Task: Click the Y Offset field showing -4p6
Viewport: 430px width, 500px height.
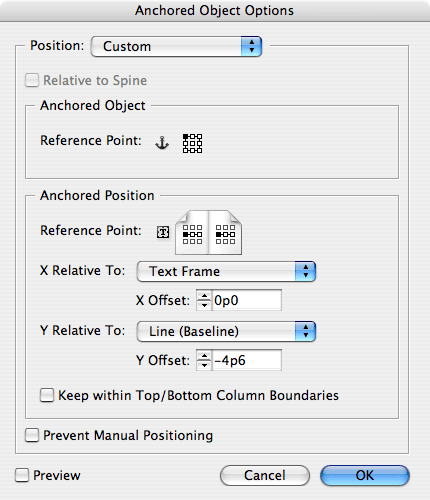Action: pyautogui.click(x=247, y=360)
